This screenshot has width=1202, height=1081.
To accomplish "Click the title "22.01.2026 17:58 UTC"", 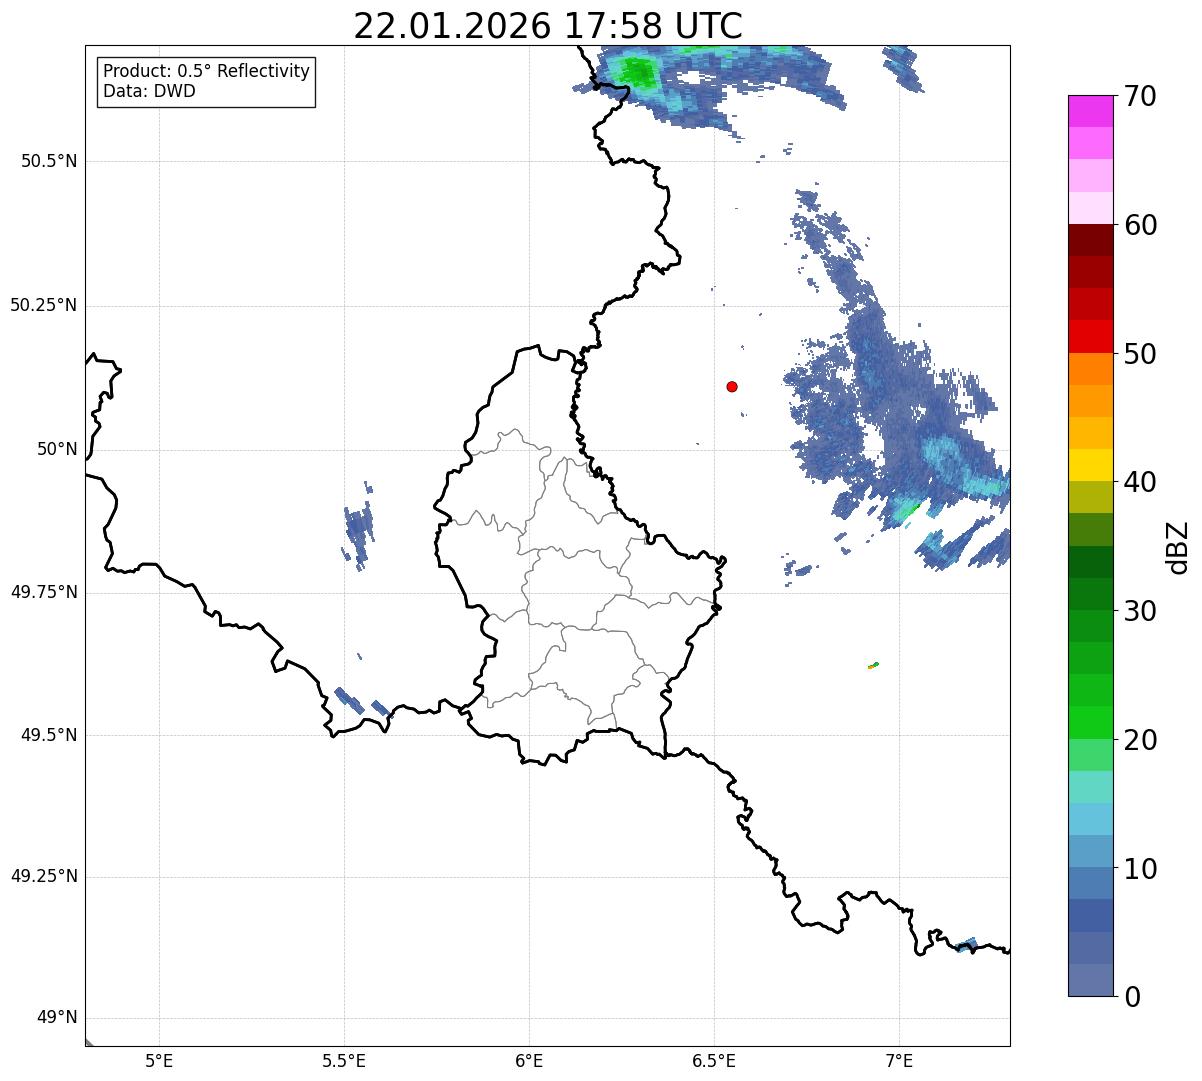I will (x=548, y=26).
